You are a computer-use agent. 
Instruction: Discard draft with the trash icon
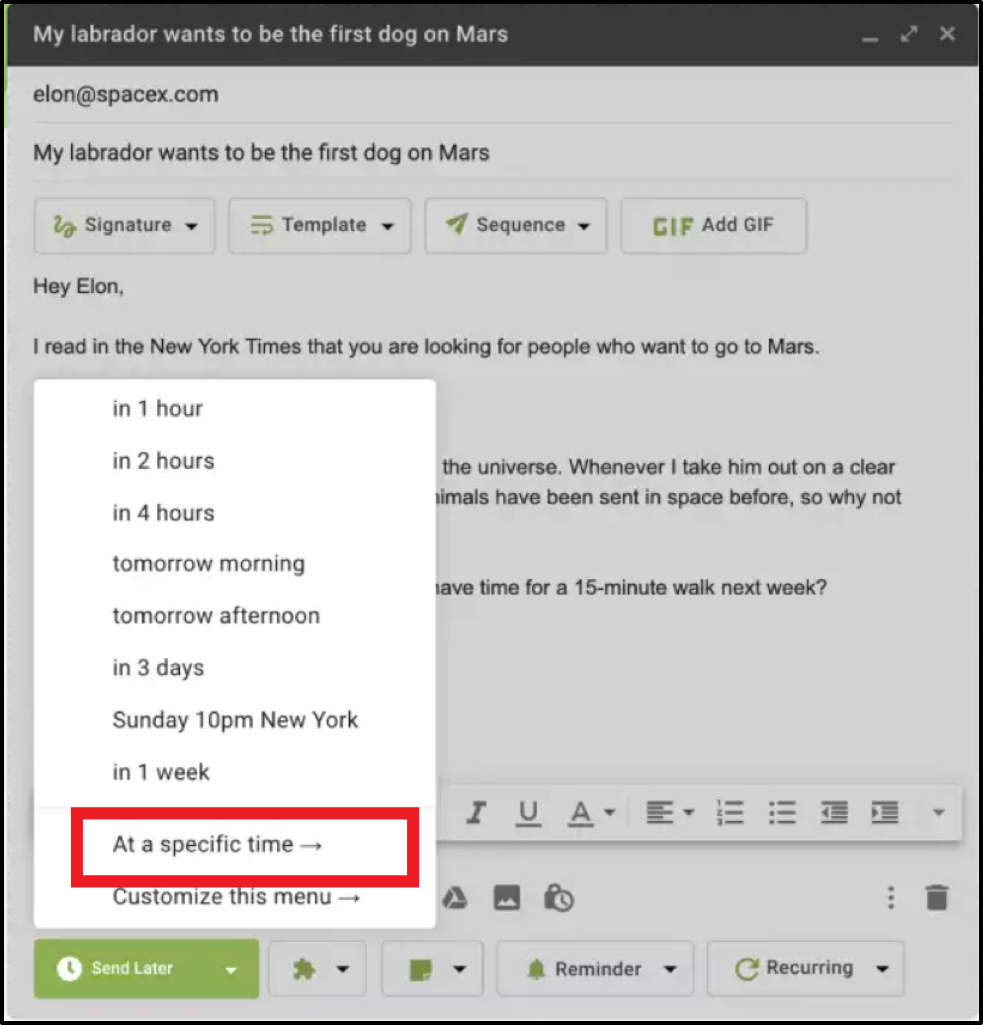click(x=936, y=898)
